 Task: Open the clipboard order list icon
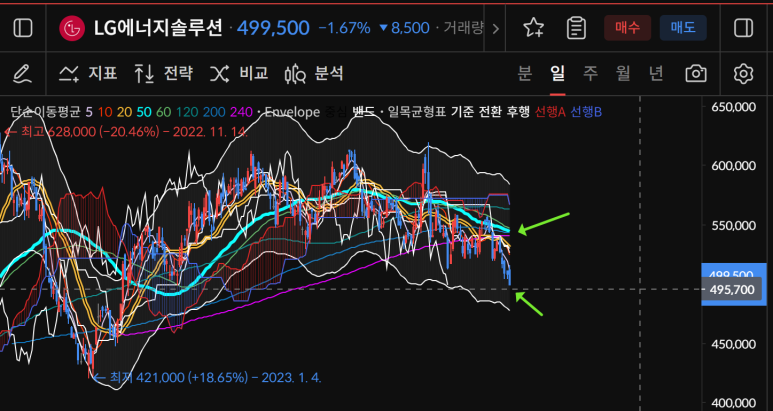[x=576, y=28]
